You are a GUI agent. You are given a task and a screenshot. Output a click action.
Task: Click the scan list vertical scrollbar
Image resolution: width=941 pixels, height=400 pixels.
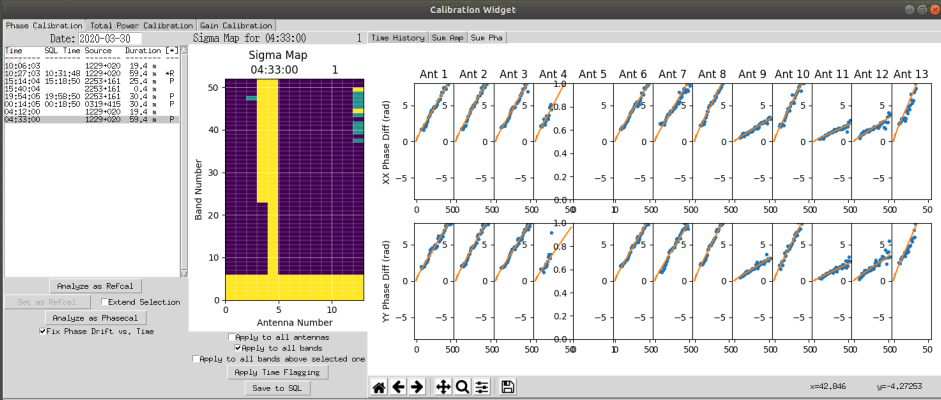point(184,161)
